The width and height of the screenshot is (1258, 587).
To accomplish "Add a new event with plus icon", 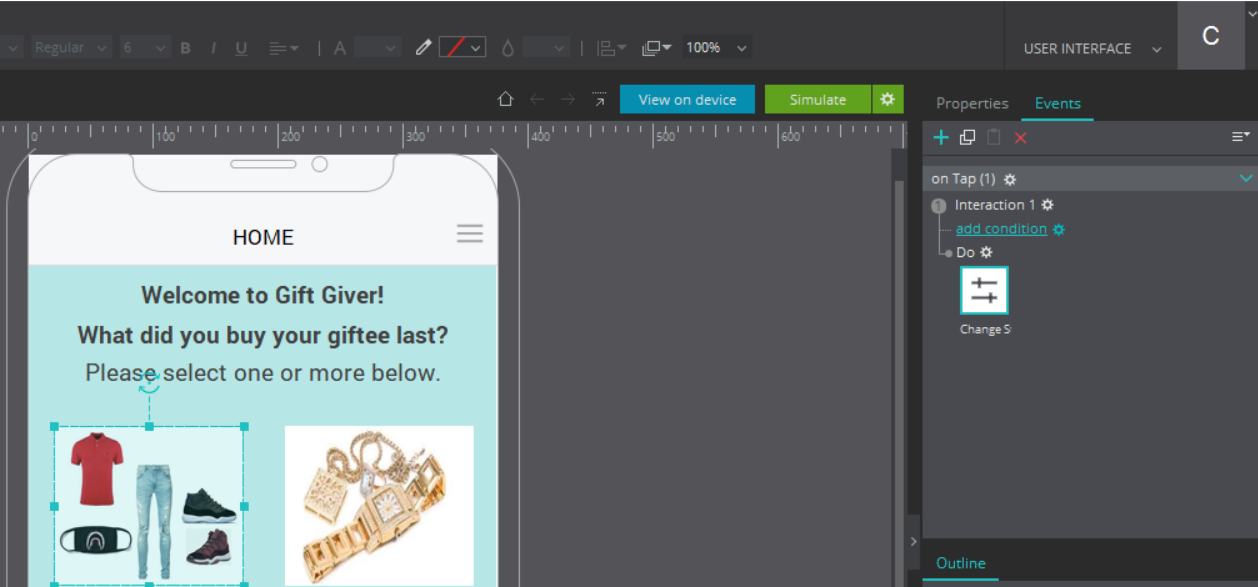I will (940, 138).
